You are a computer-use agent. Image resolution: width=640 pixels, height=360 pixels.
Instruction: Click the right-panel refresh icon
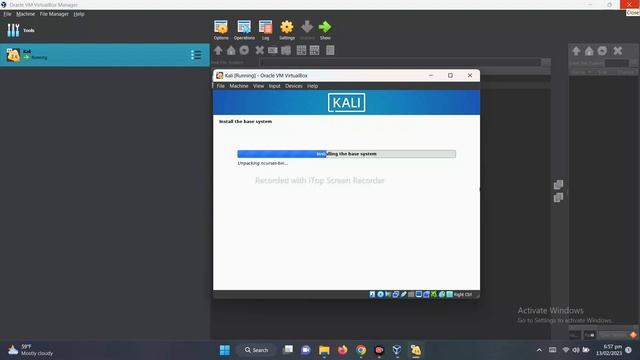click(602, 51)
